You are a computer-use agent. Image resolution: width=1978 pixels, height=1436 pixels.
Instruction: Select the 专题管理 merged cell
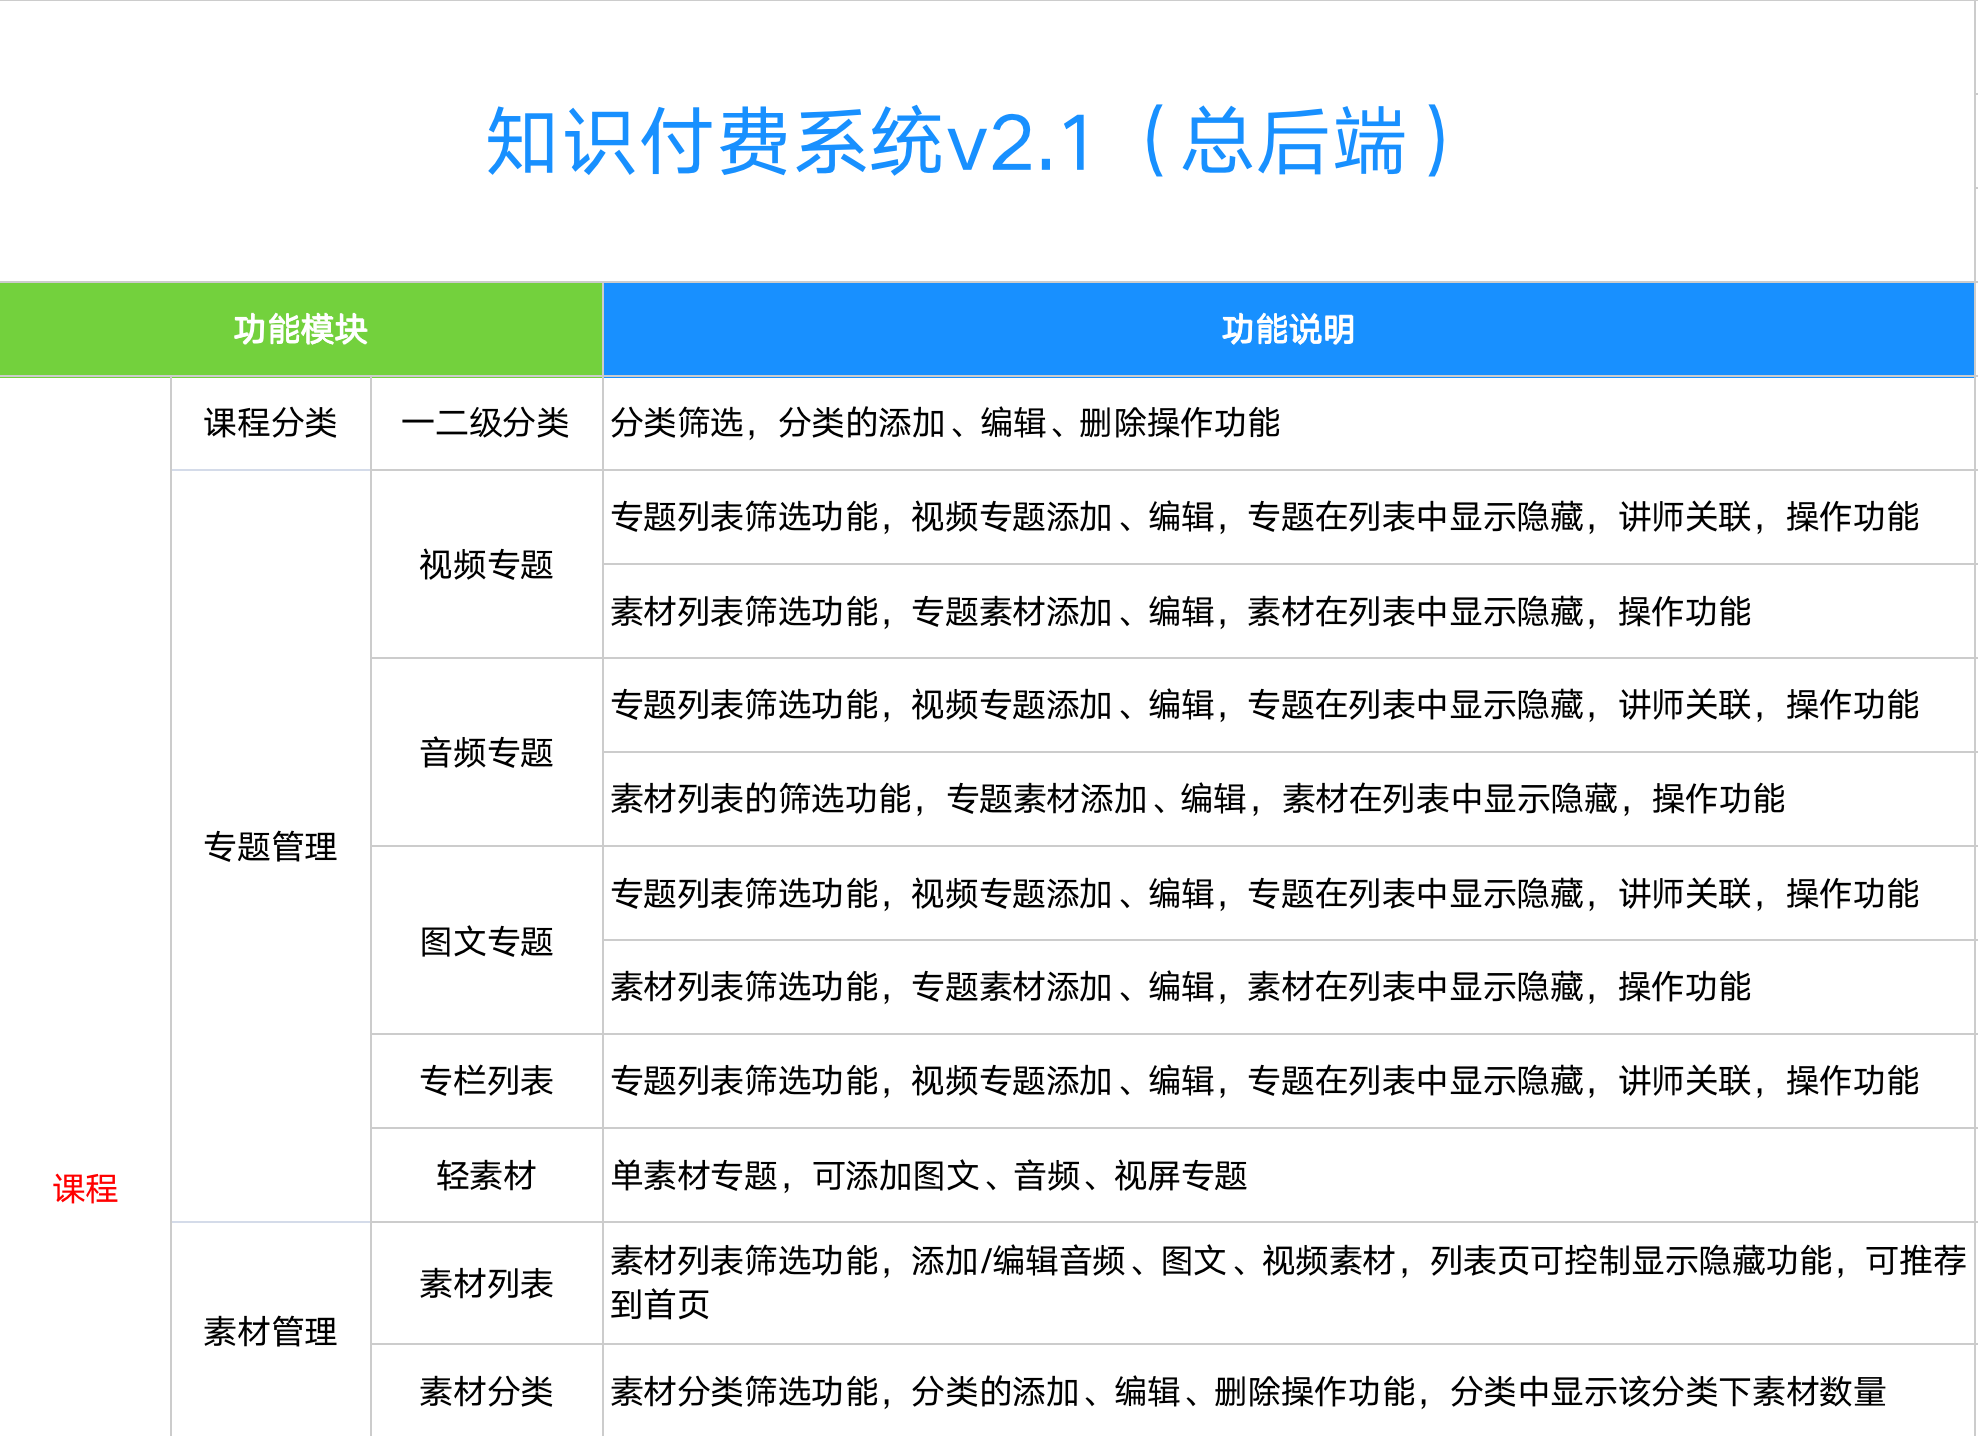click(270, 847)
